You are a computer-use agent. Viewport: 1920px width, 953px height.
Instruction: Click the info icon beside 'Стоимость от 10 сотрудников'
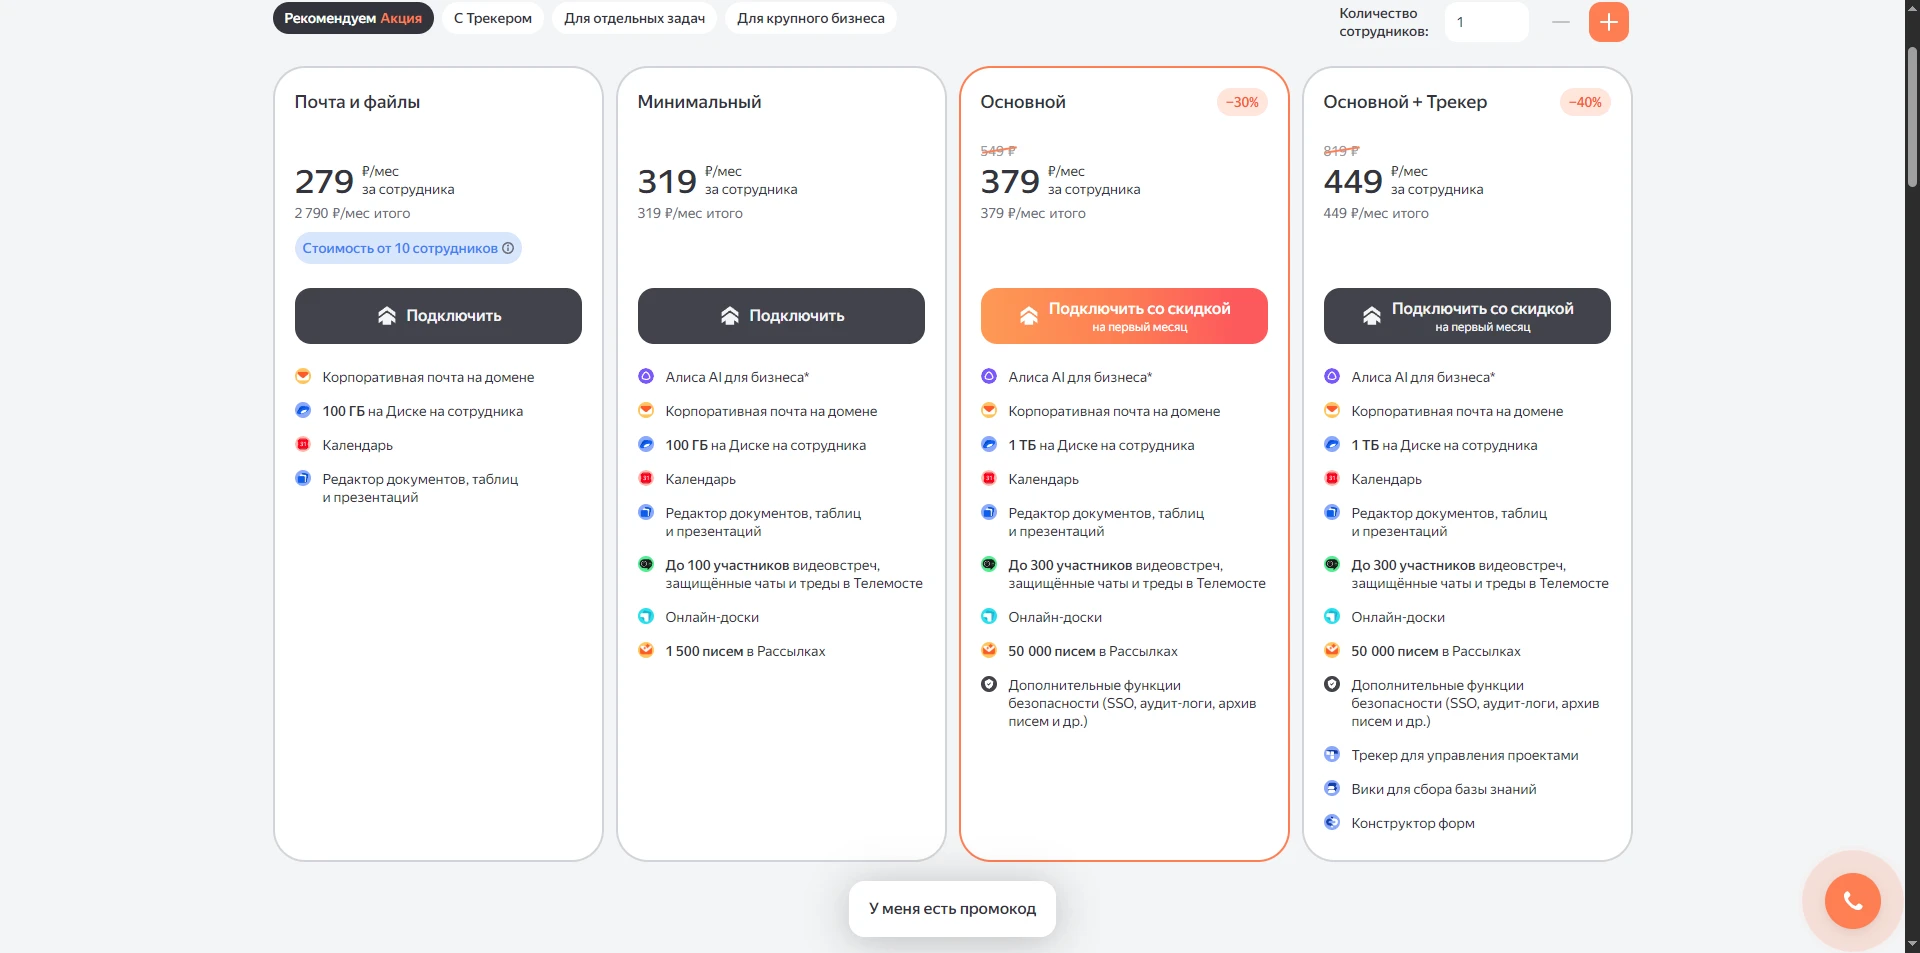(508, 248)
